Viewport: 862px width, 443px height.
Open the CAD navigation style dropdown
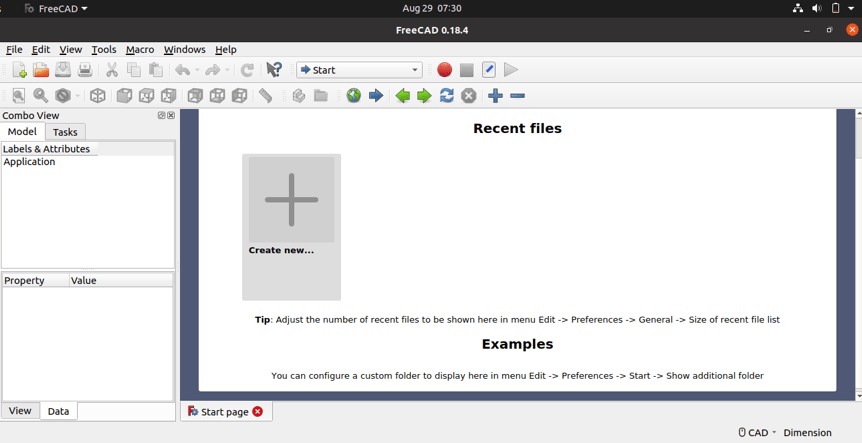pos(758,433)
